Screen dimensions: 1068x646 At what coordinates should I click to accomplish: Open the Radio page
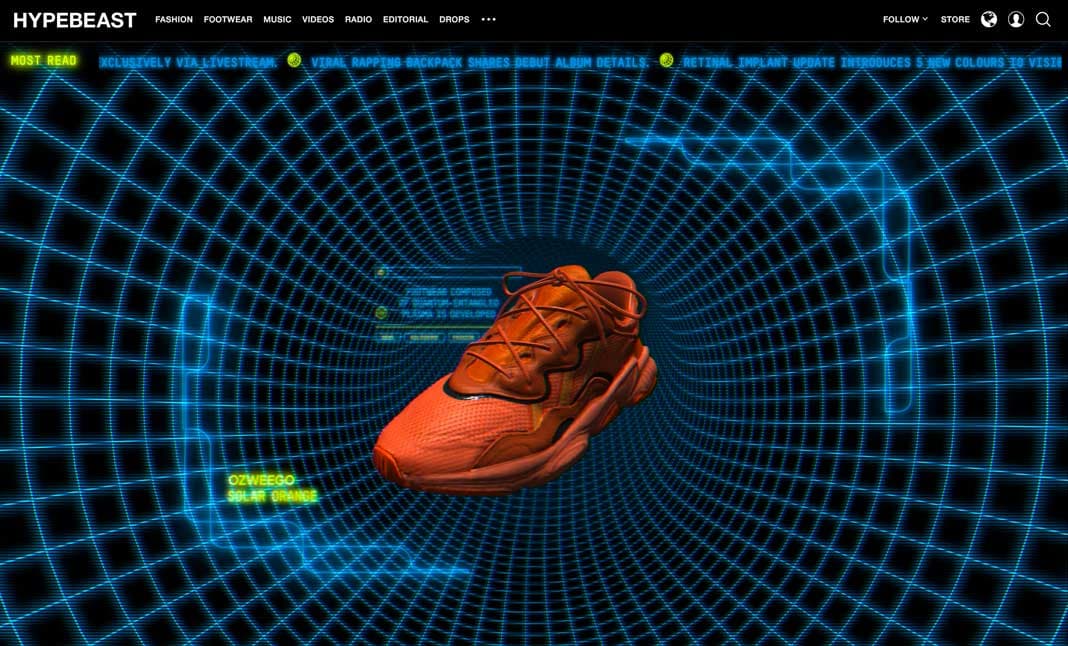pos(358,20)
